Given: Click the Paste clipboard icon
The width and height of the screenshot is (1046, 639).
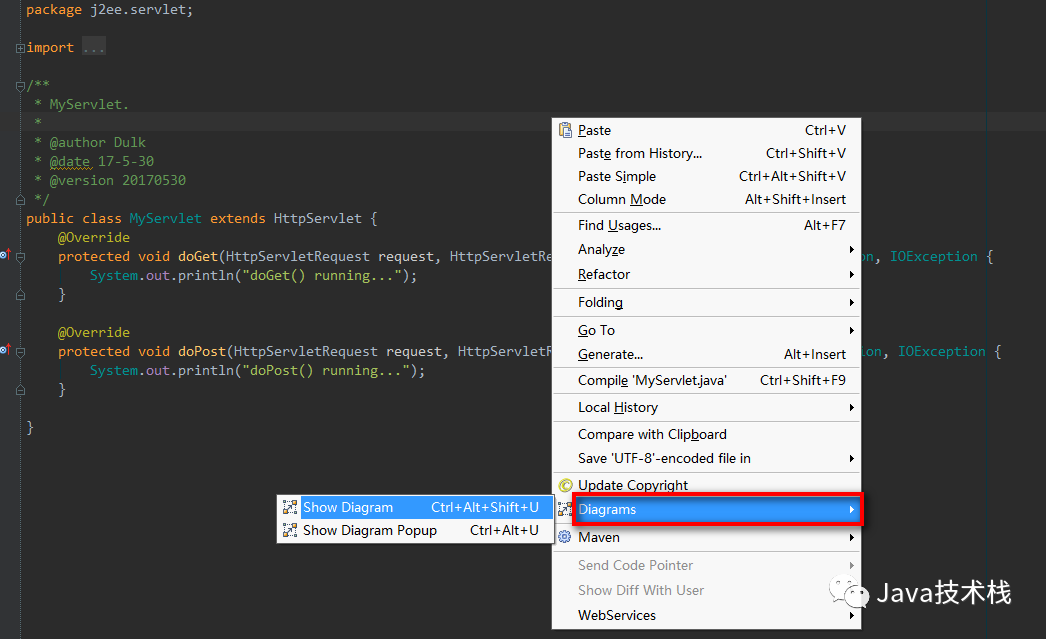Looking at the screenshot, I should click(x=565, y=130).
